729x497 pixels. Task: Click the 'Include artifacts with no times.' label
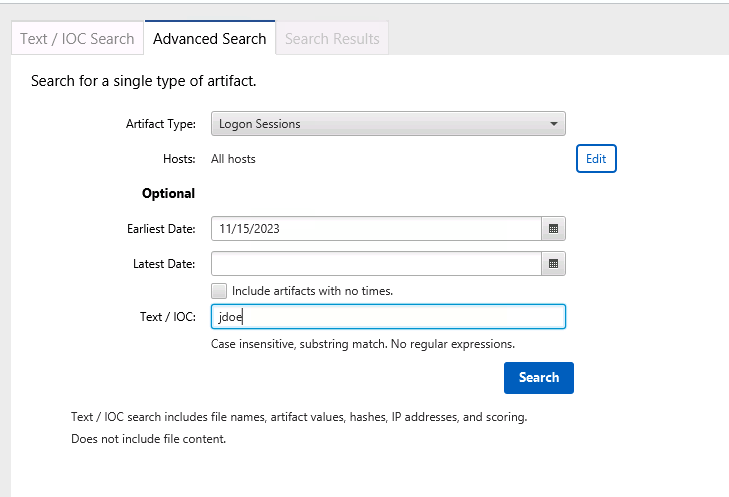312,291
